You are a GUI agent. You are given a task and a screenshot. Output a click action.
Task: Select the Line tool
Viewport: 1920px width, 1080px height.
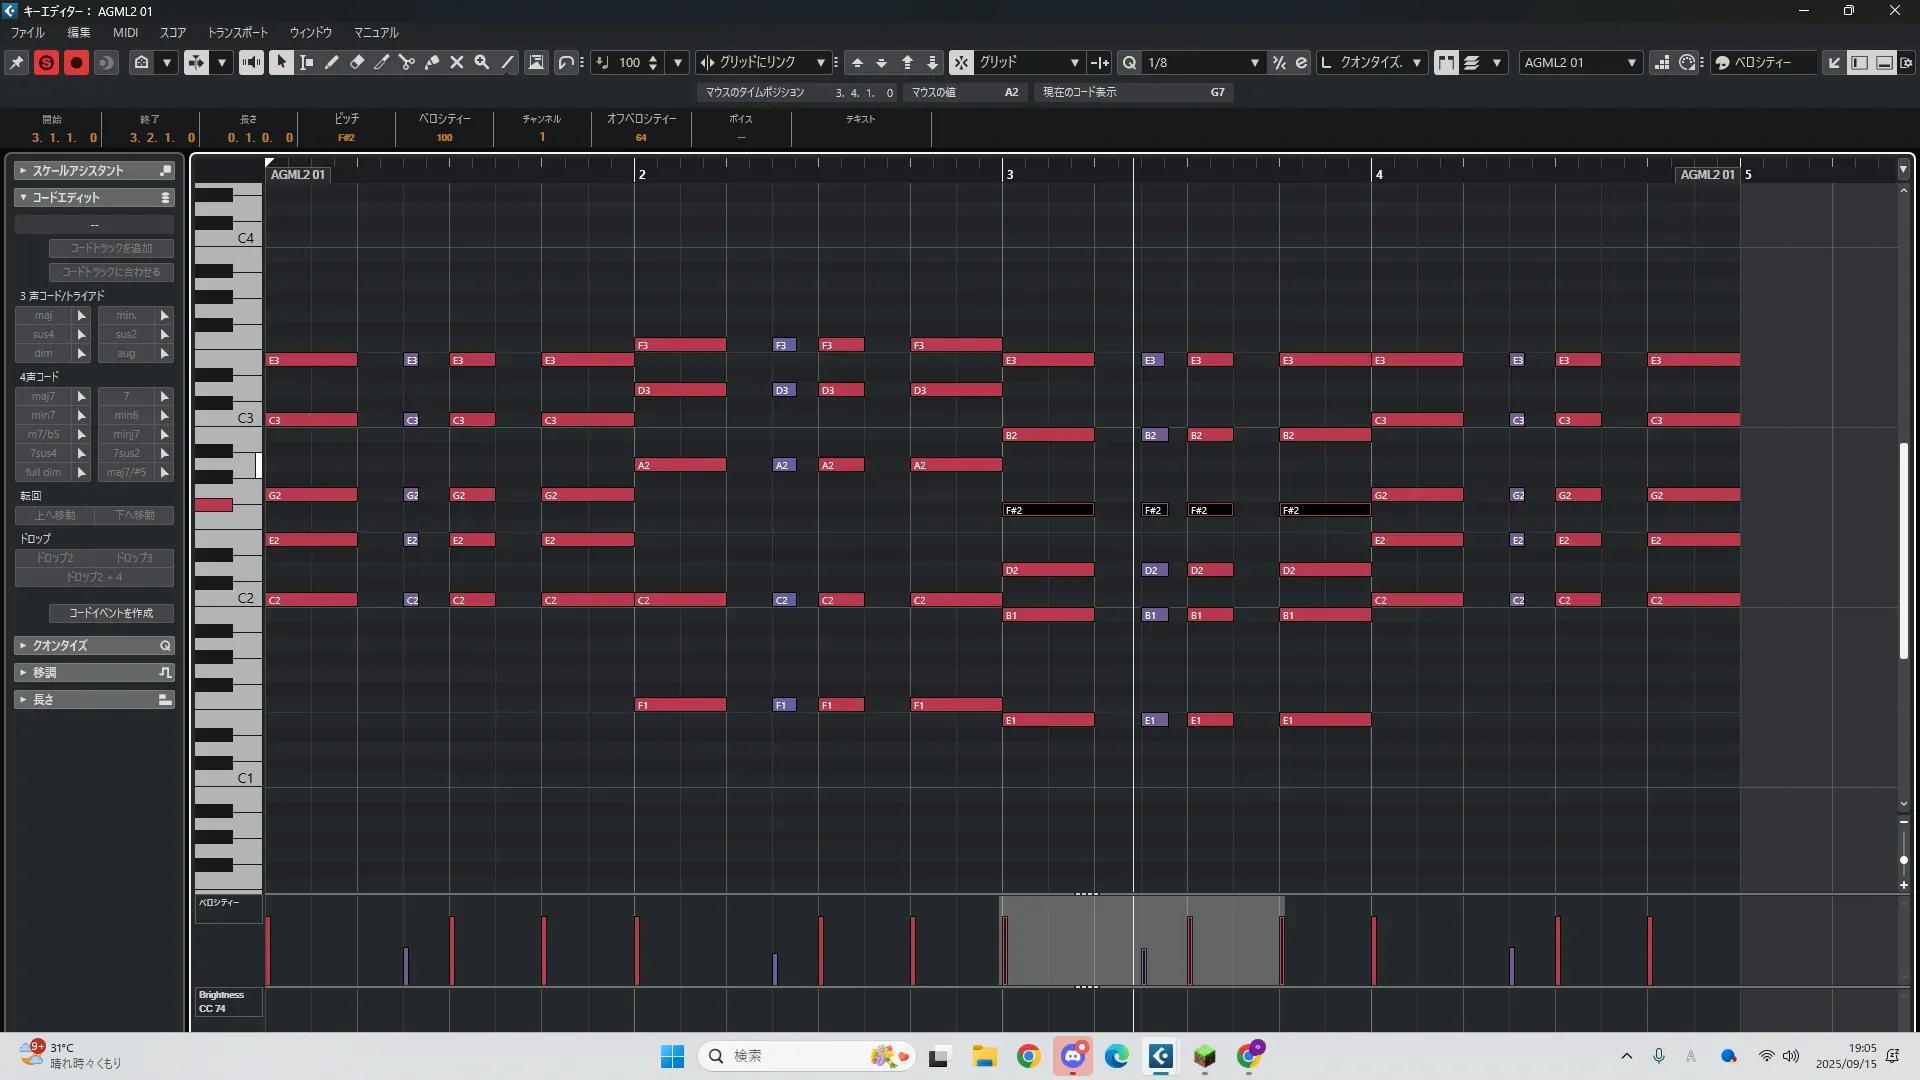click(508, 62)
